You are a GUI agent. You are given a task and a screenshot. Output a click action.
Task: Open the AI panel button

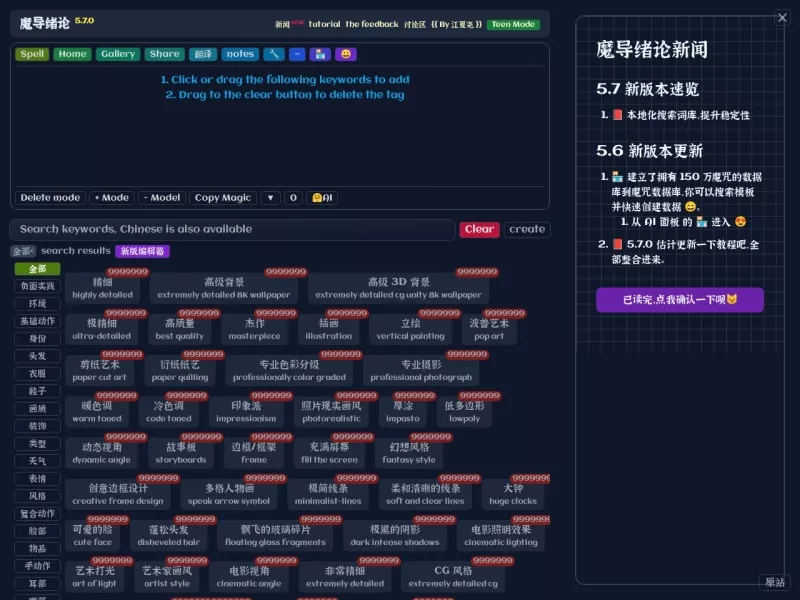(322, 198)
